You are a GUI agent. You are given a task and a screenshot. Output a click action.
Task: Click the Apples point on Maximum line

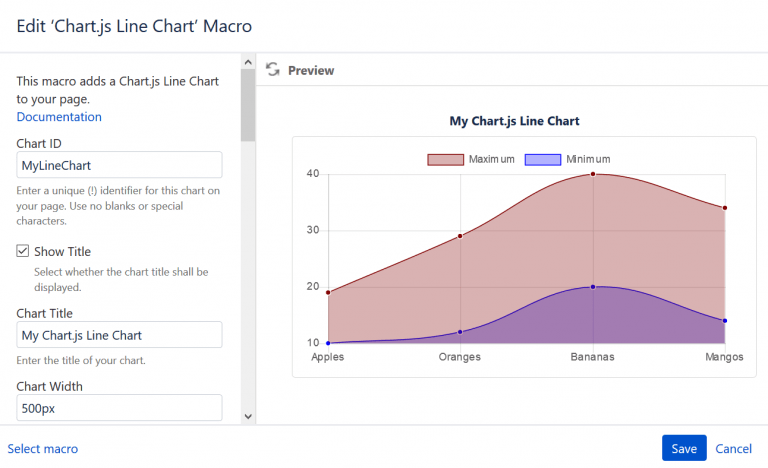(328, 293)
